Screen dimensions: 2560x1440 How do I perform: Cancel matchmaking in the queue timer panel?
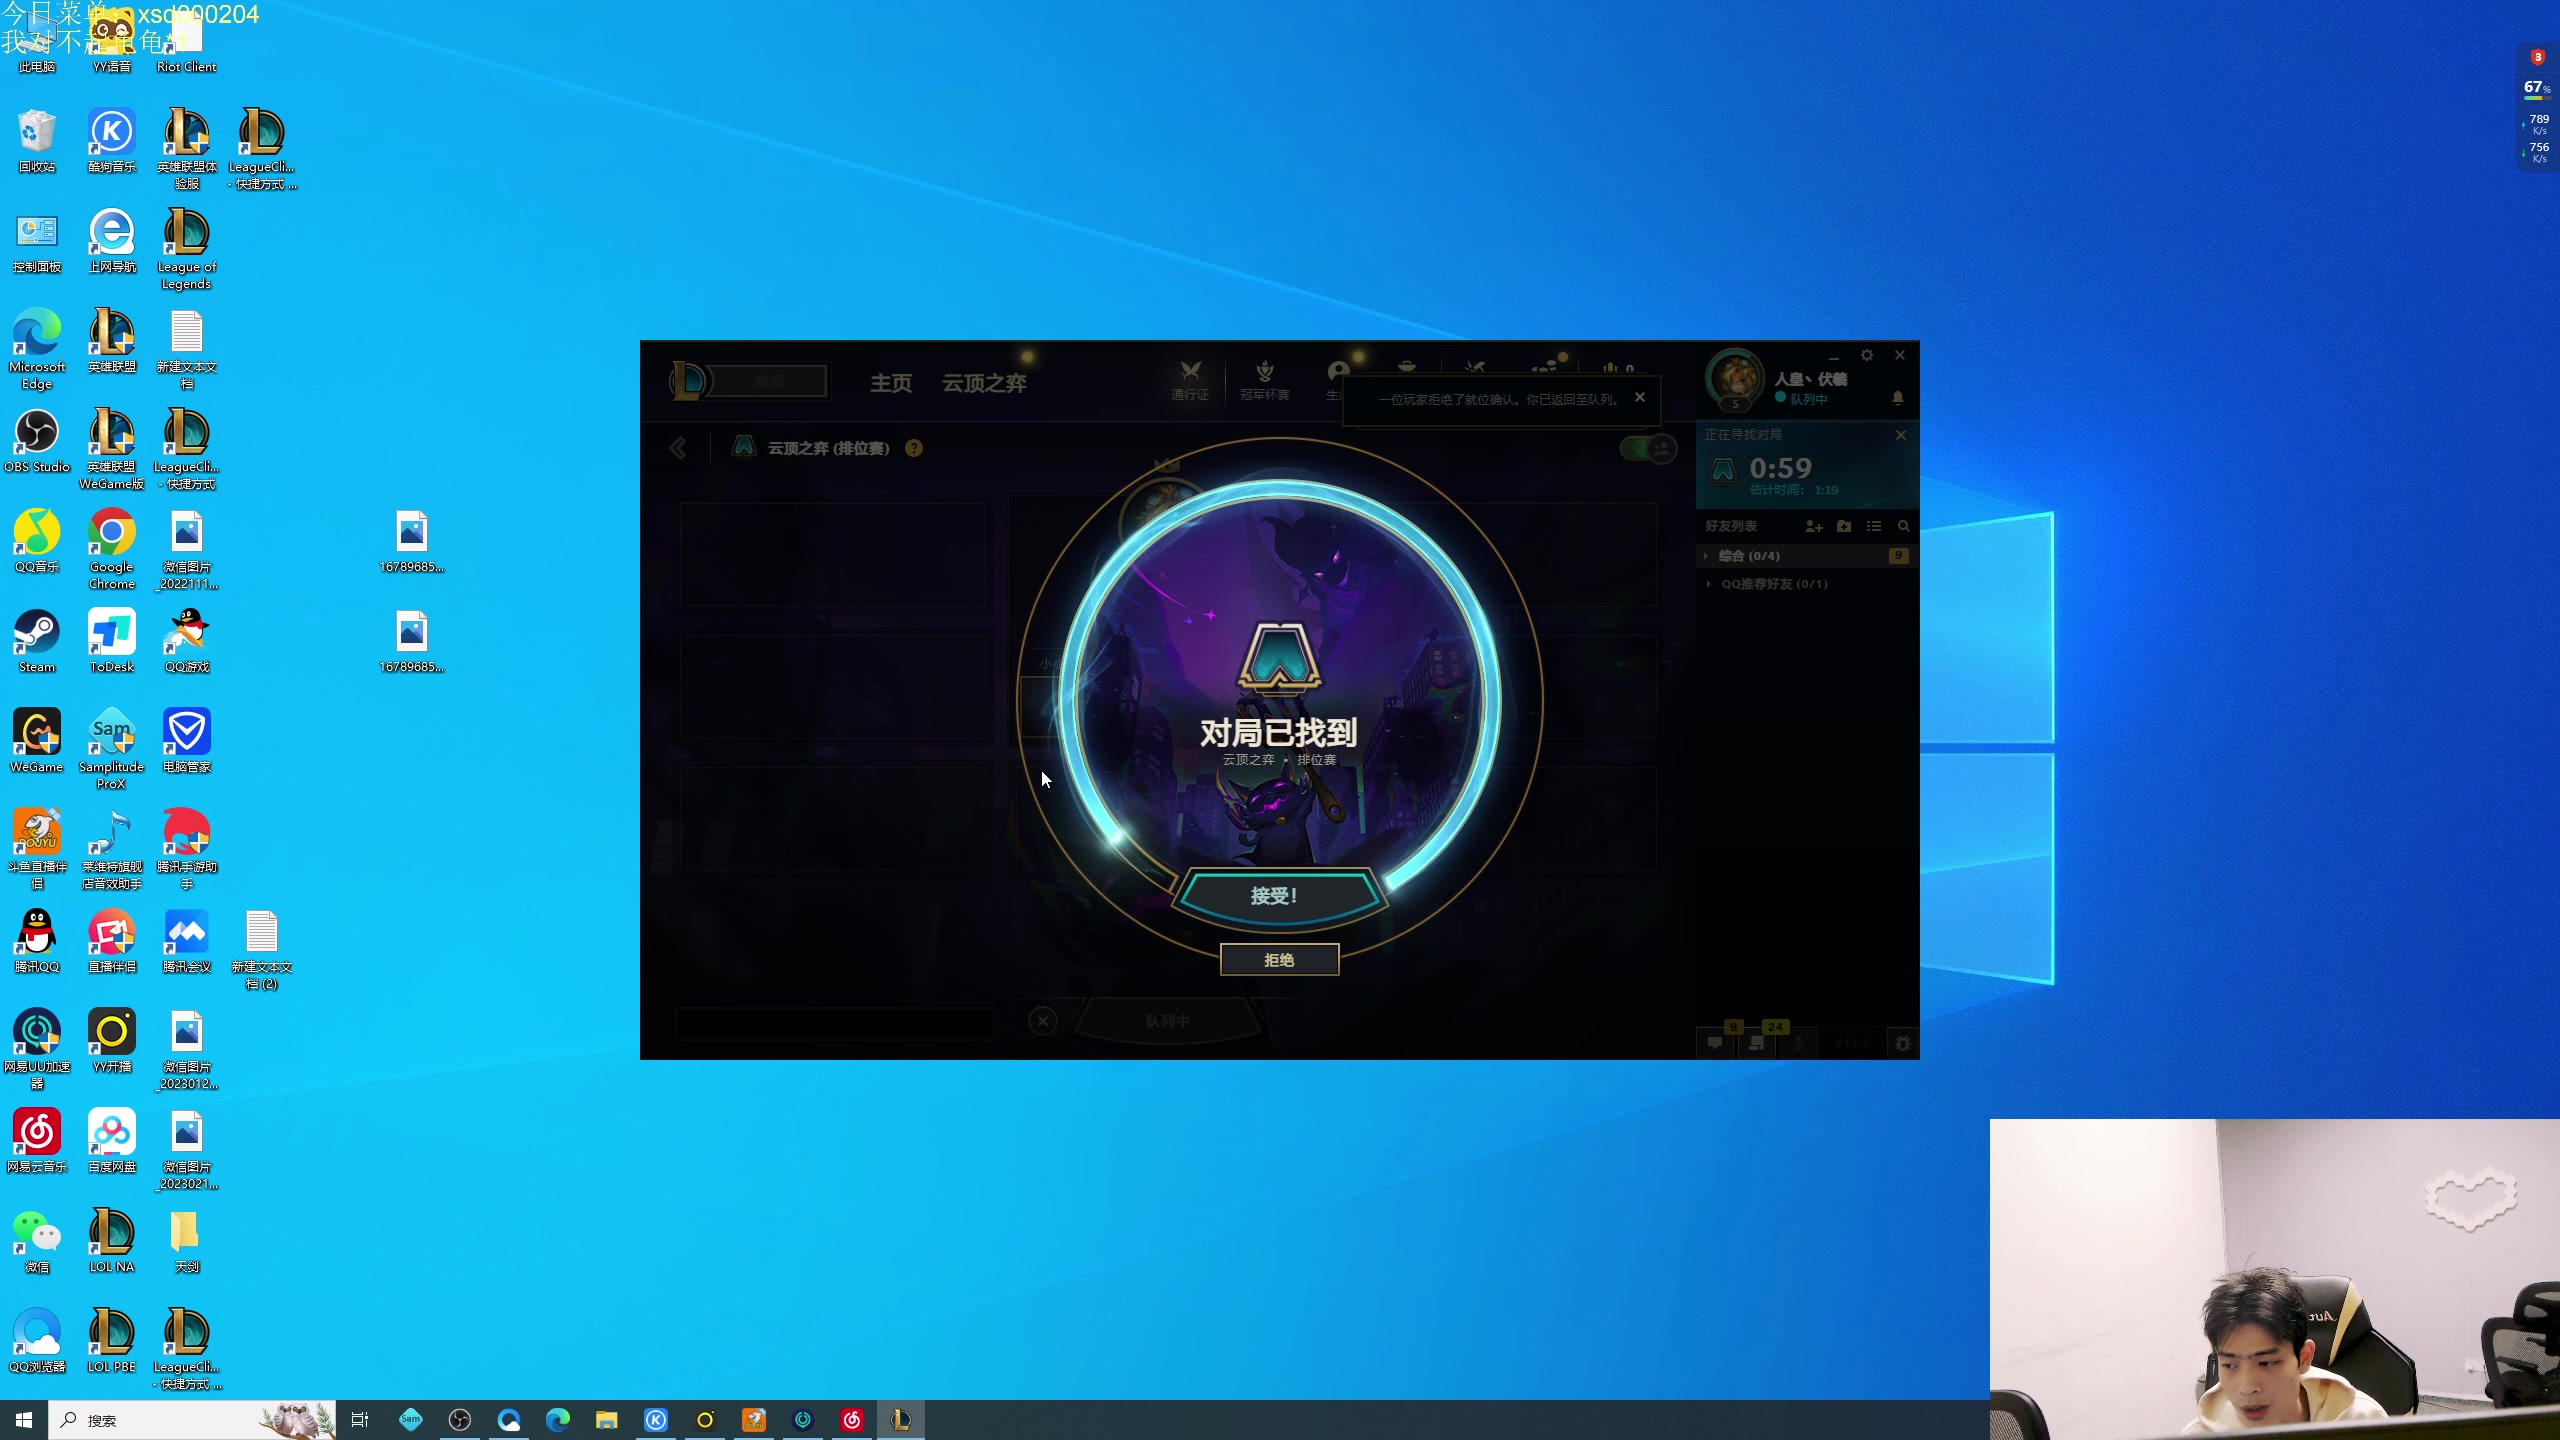pos(1901,435)
